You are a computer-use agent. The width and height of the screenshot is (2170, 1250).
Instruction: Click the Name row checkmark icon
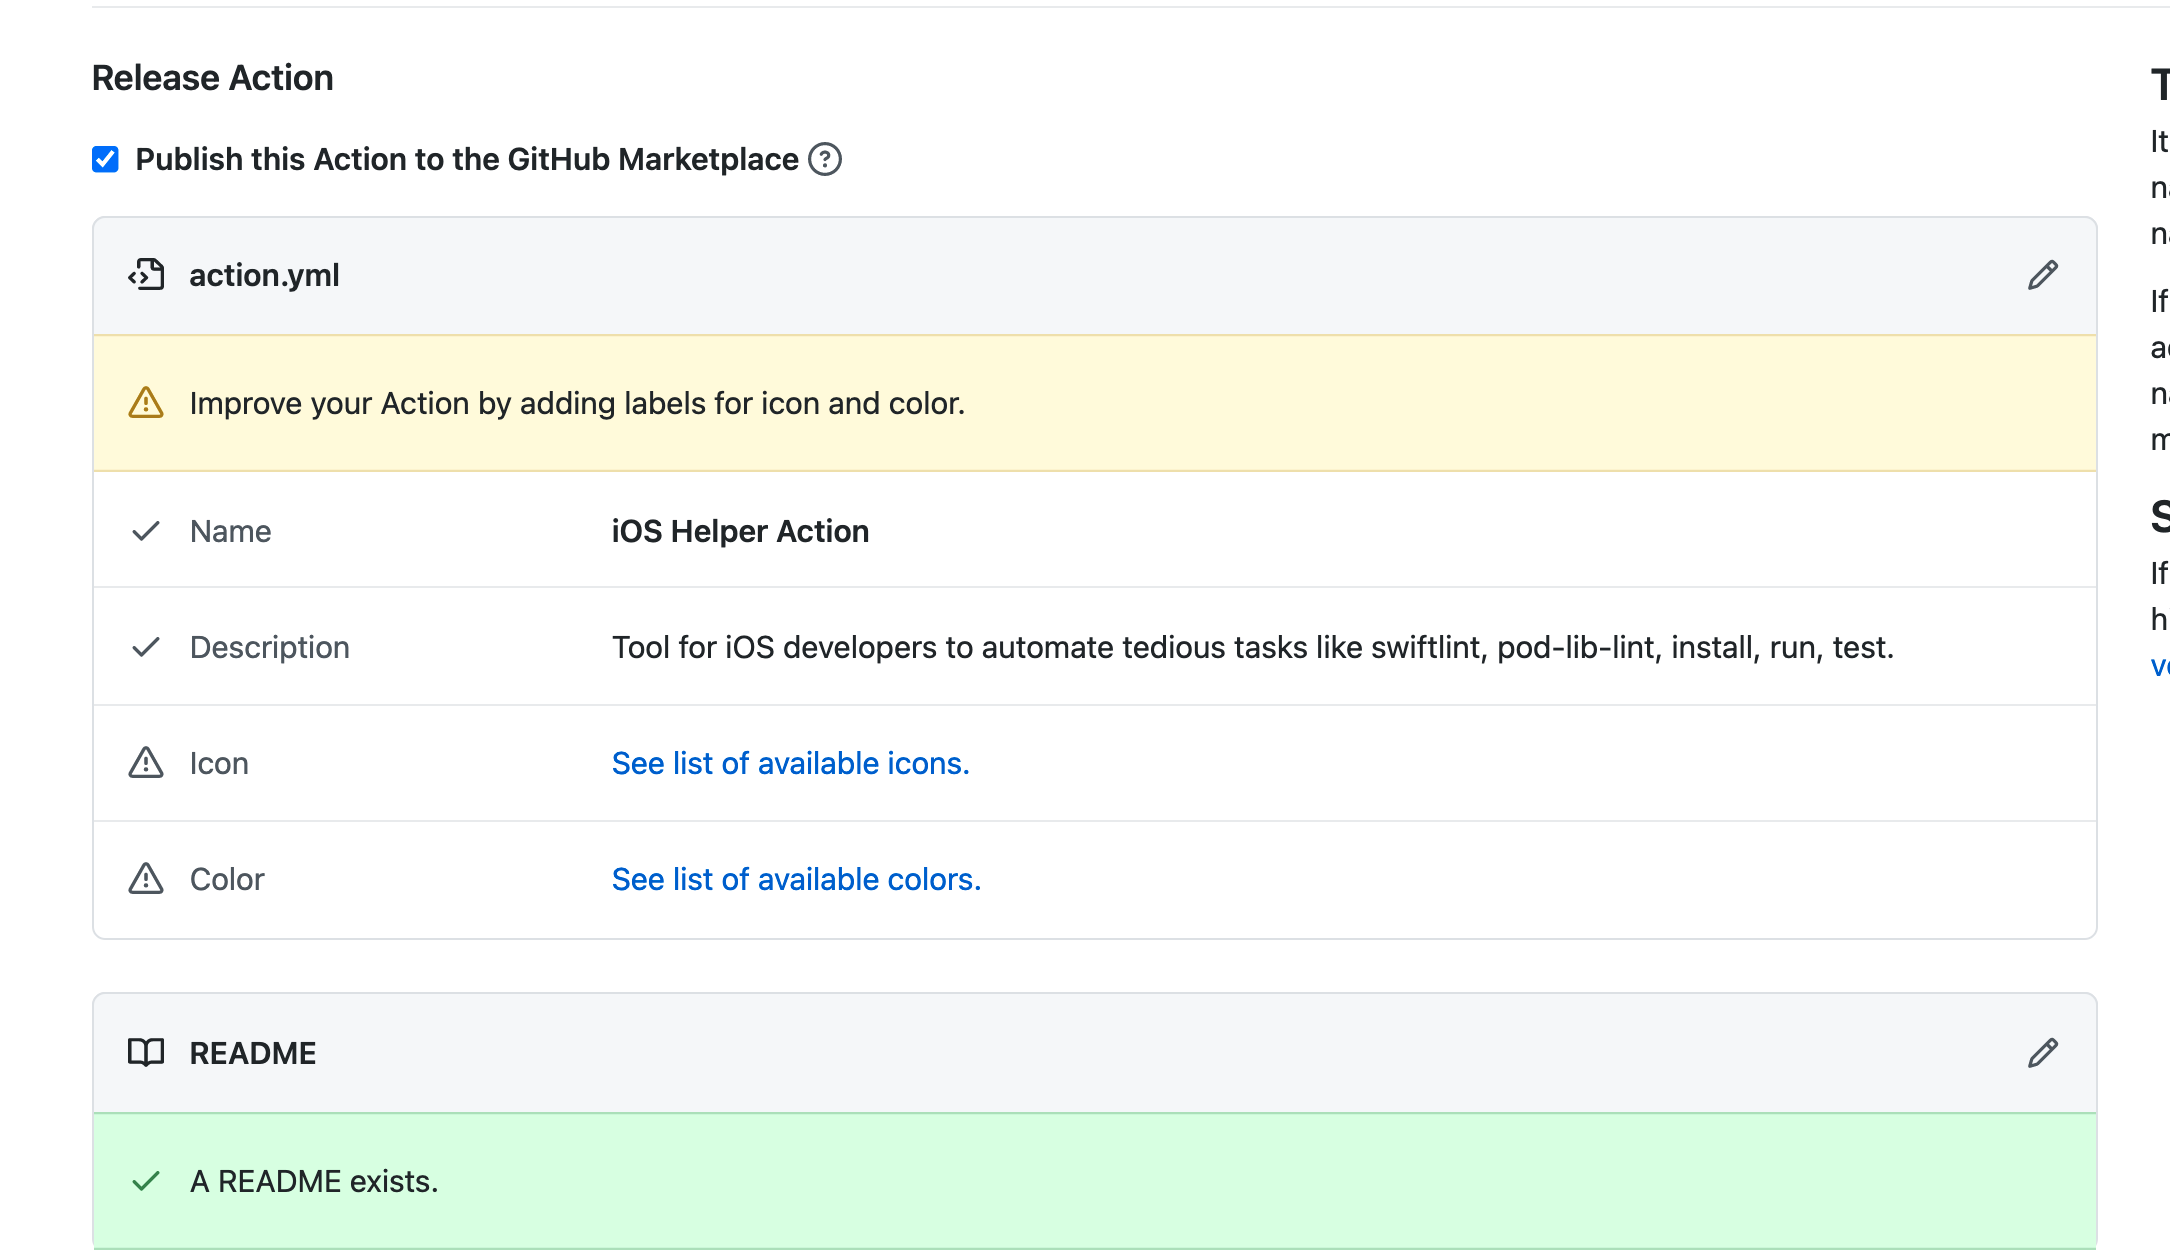point(146,531)
